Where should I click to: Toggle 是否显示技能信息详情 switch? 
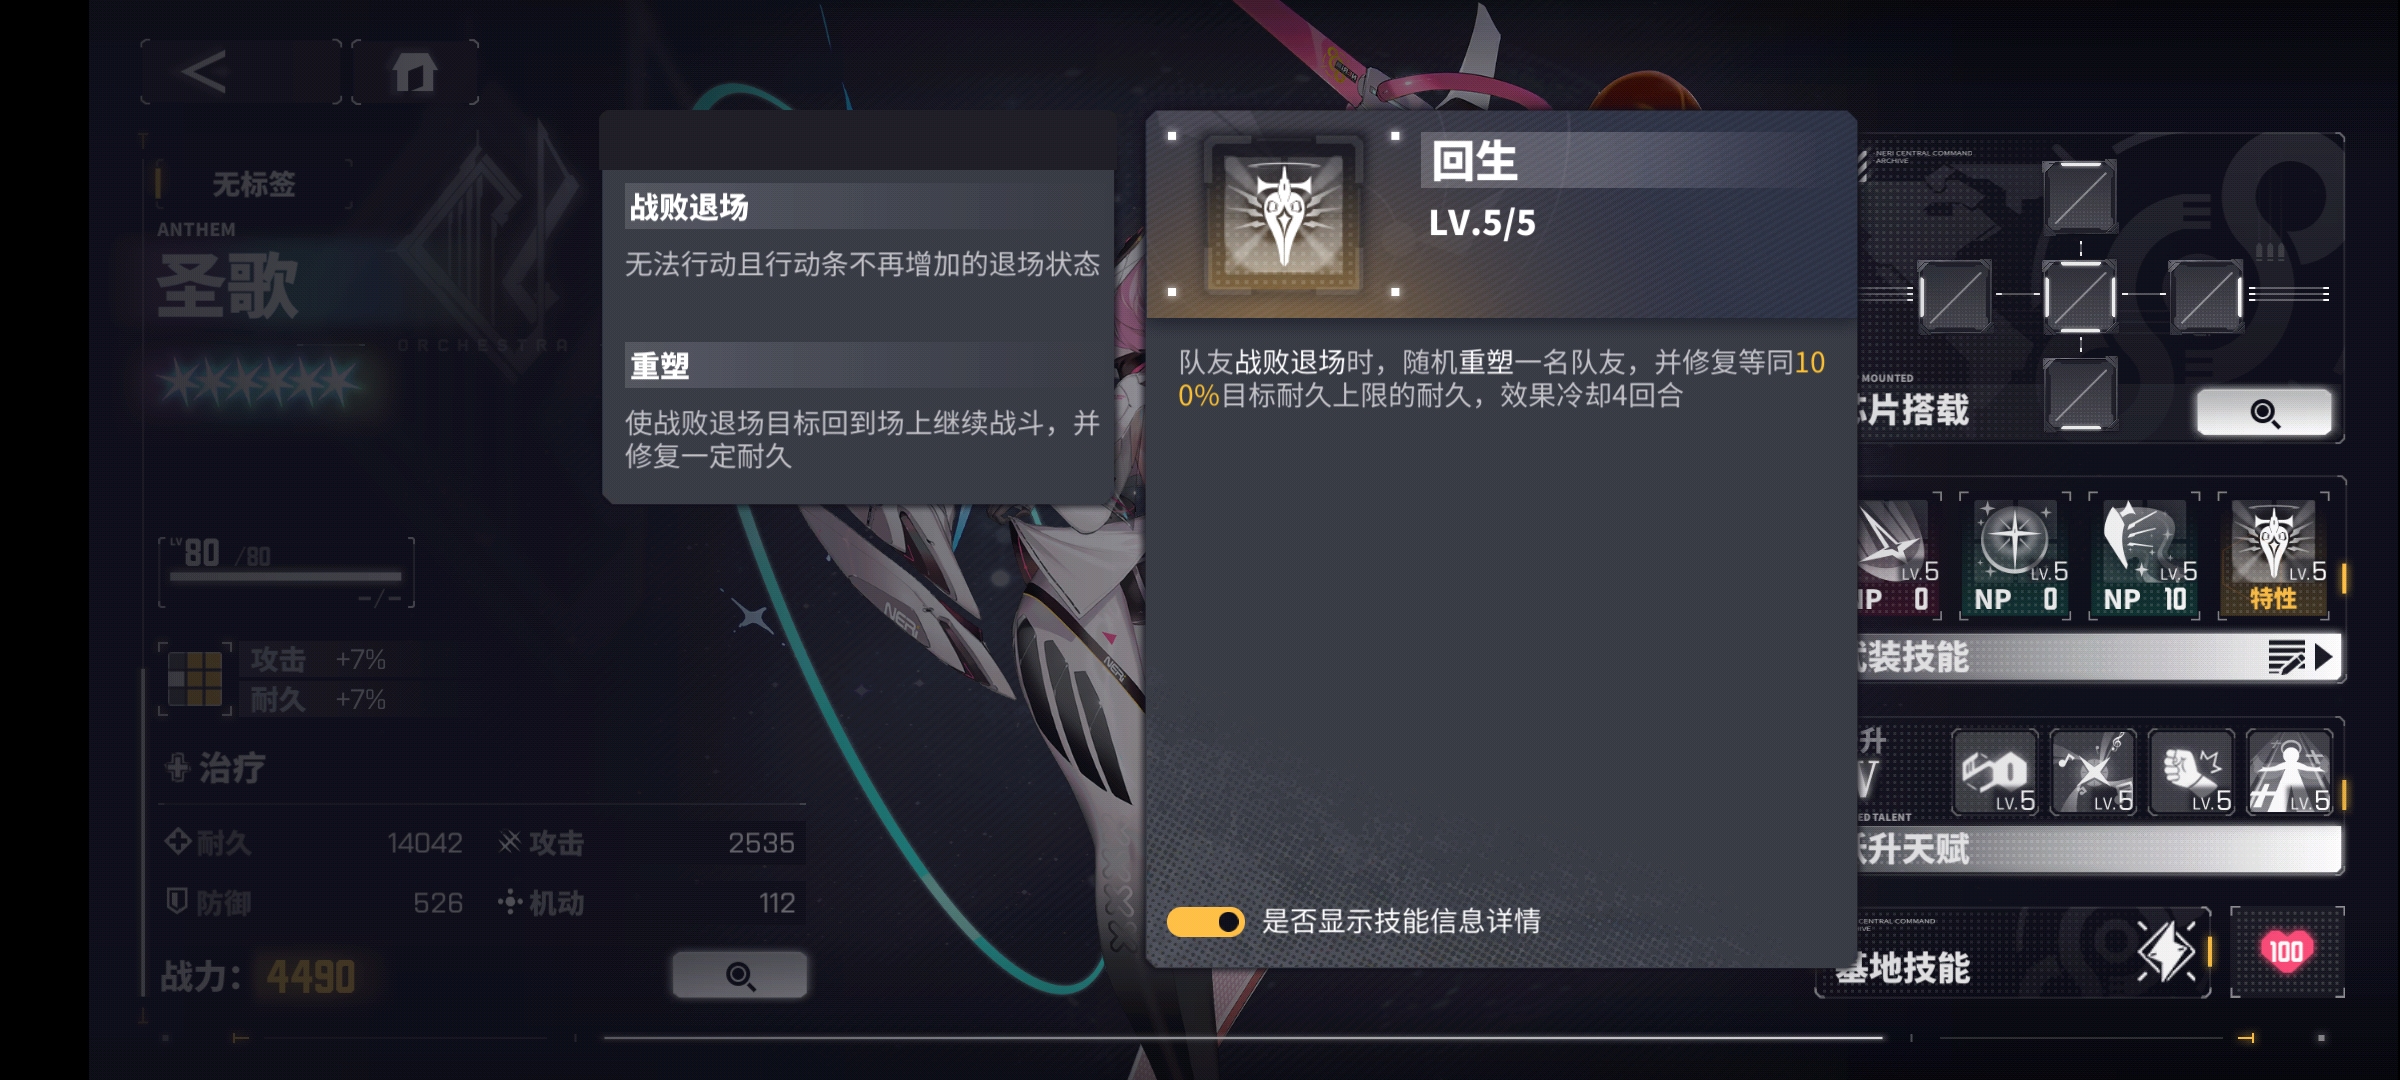pos(1205,921)
